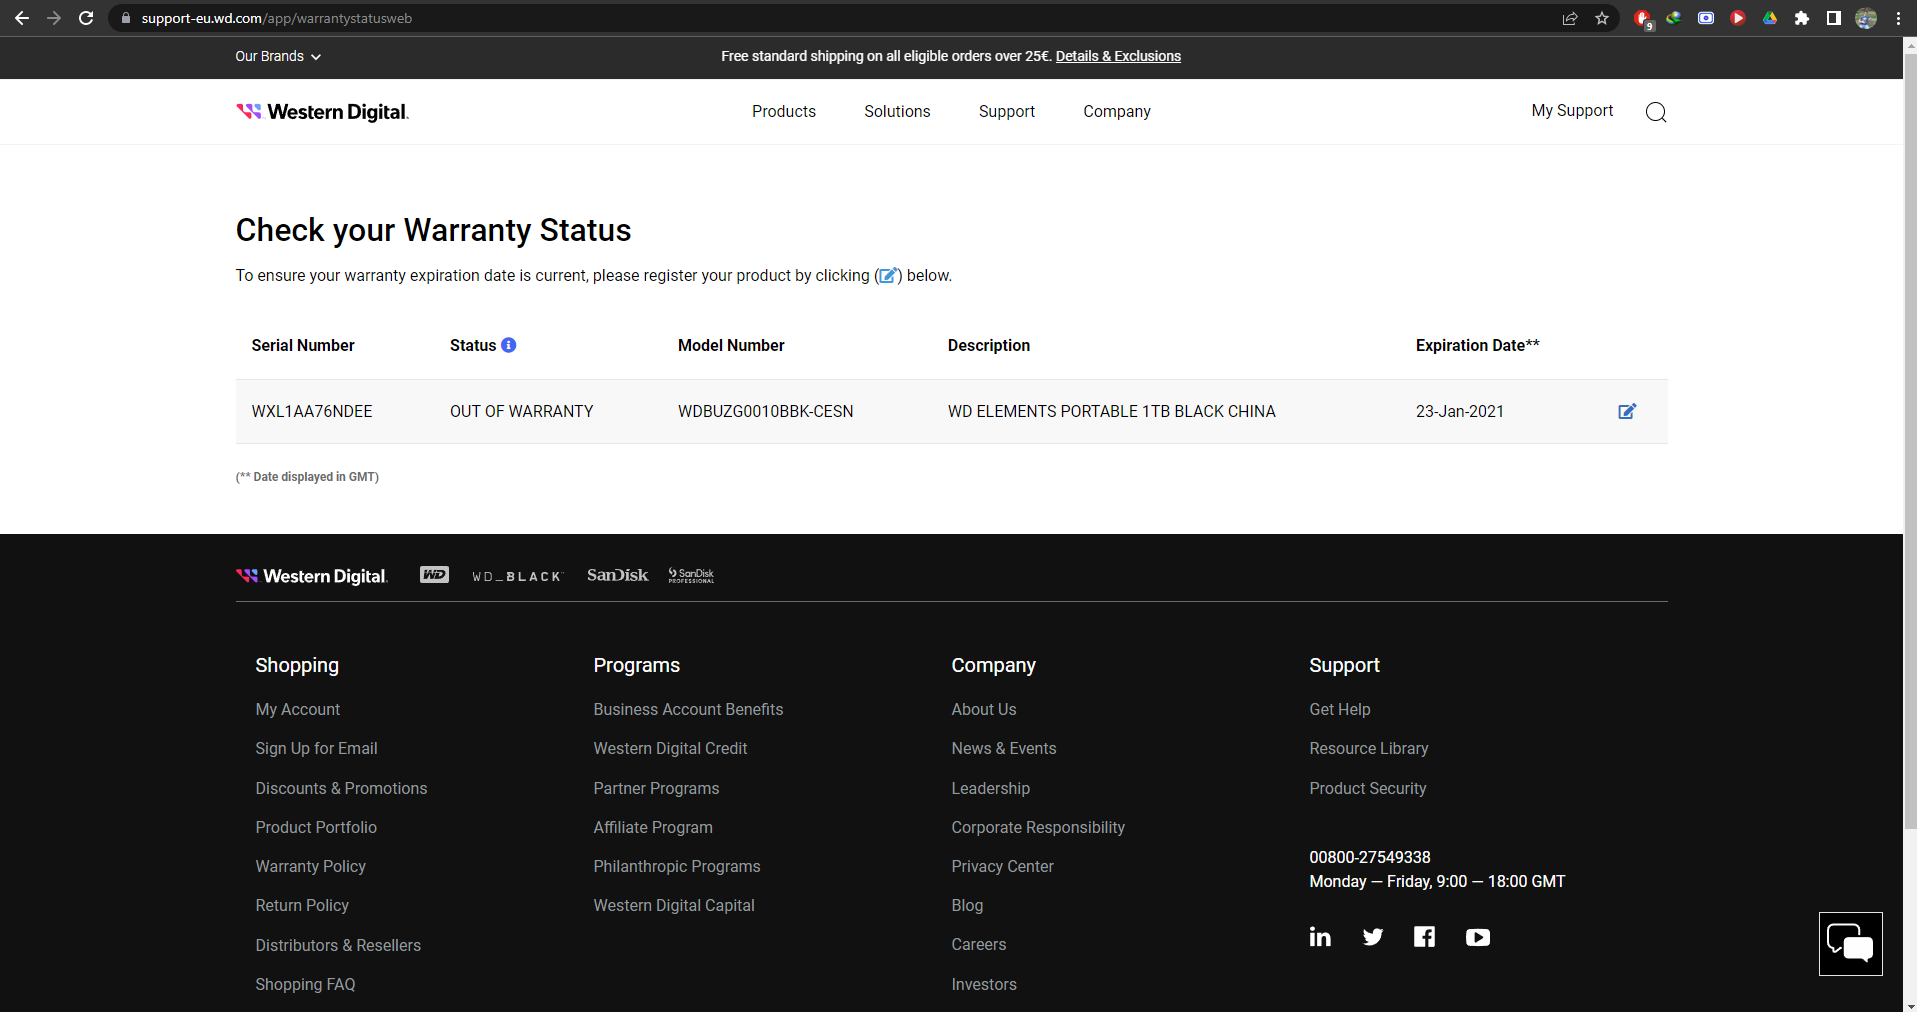Click the Western Digital footer logo
Viewport: 1917px width, 1012px height.
coord(311,576)
